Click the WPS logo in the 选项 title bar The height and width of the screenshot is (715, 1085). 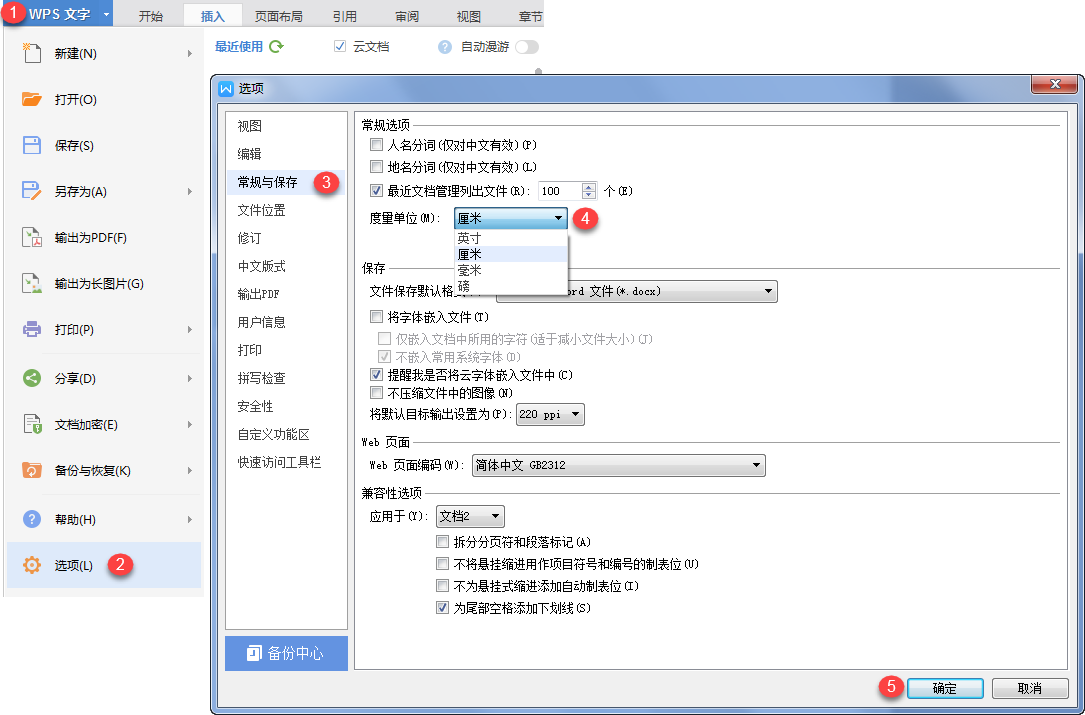coord(226,89)
